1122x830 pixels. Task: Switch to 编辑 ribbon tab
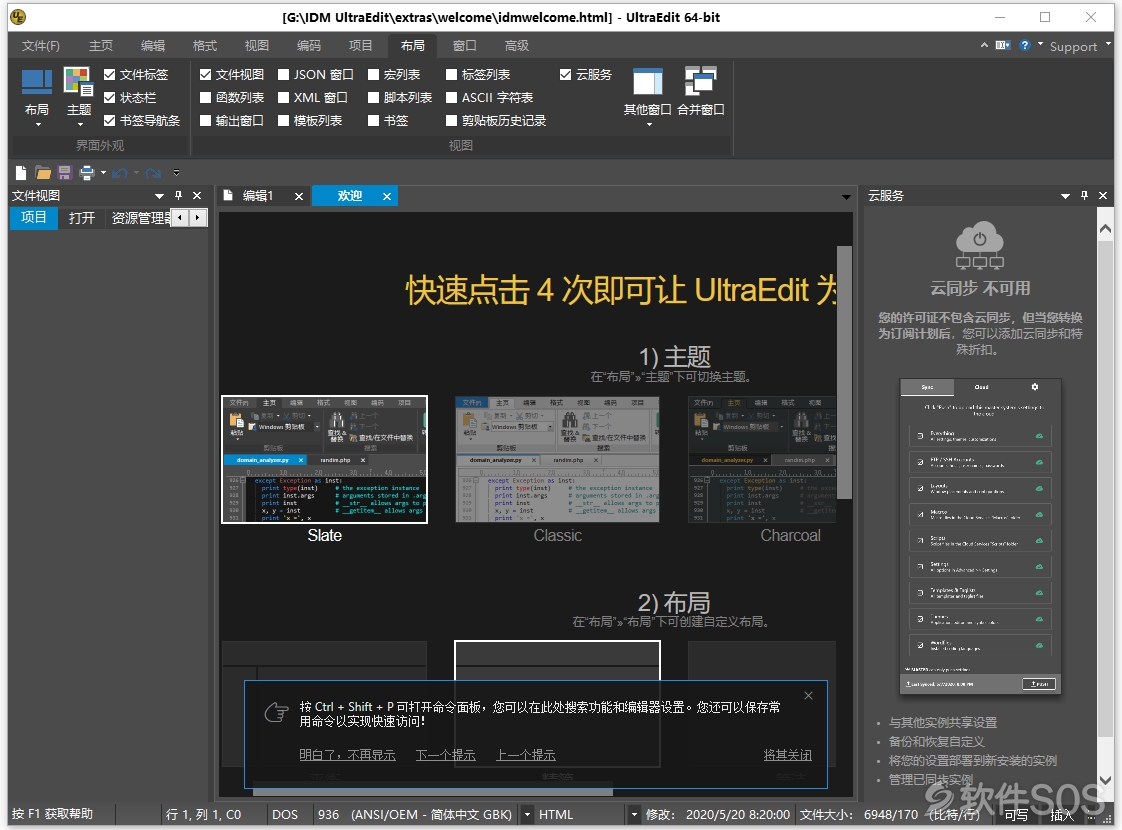tap(153, 45)
